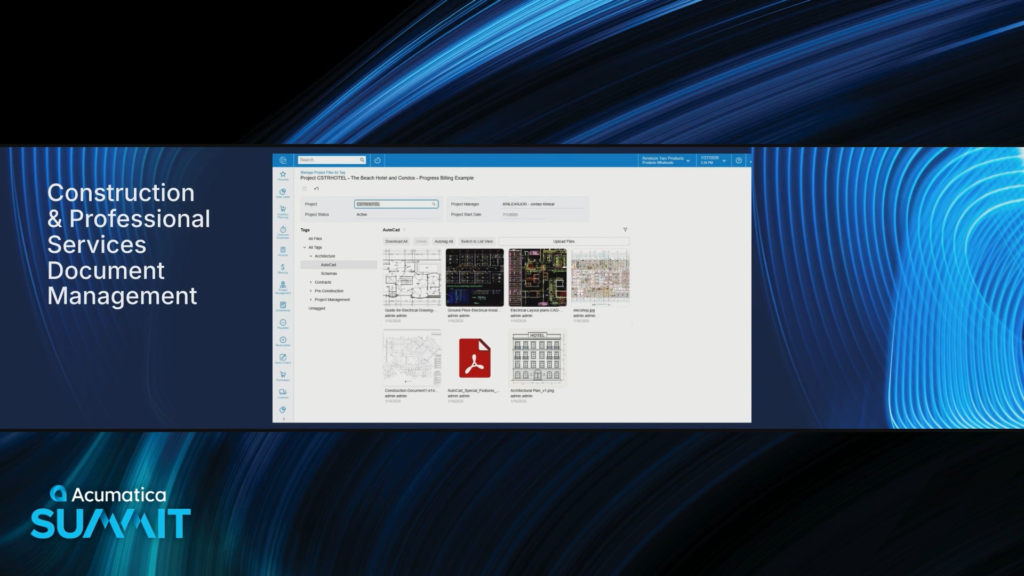
Task: Click the Purchases cart icon in sidebar
Action: (283, 376)
